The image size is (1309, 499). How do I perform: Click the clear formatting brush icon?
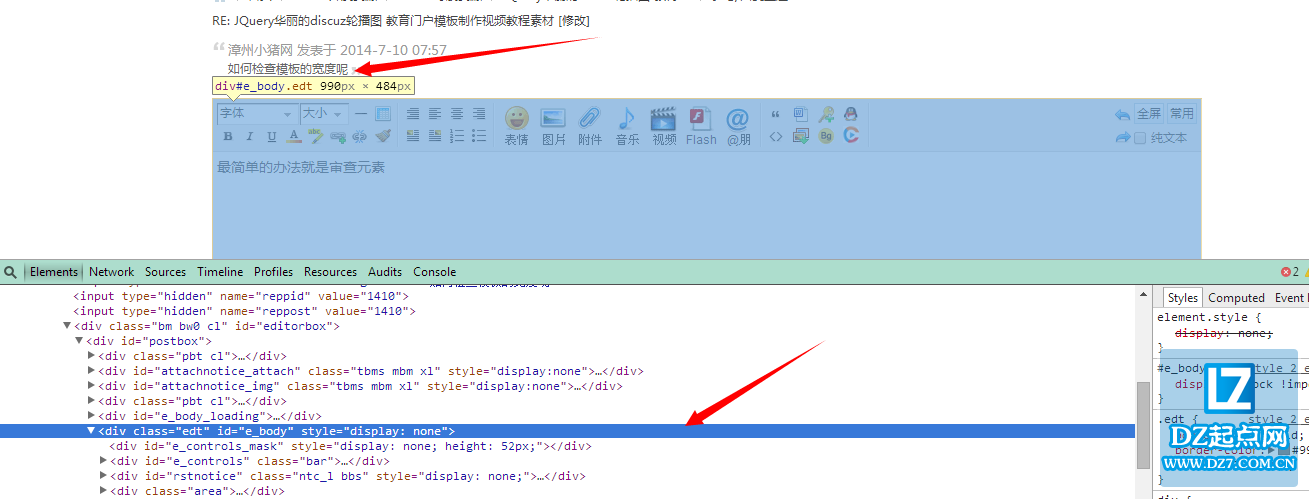tap(383, 136)
